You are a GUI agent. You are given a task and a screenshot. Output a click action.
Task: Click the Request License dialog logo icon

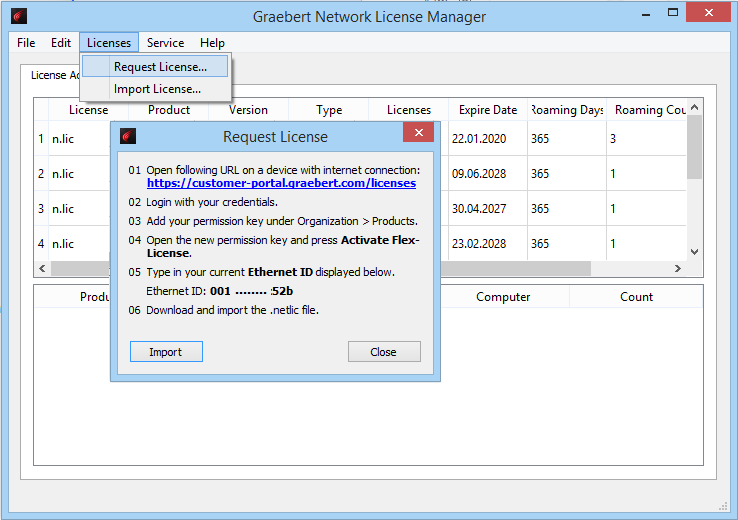[128, 136]
